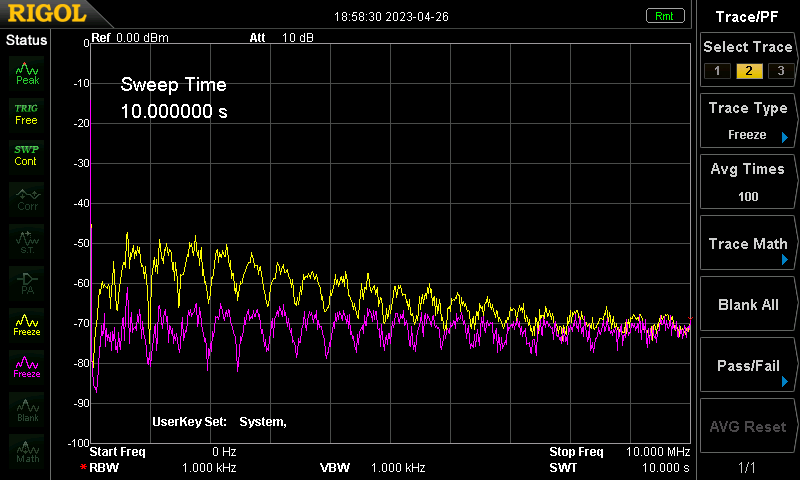
Task: Click the S.T. signal track icon
Action: [27, 241]
